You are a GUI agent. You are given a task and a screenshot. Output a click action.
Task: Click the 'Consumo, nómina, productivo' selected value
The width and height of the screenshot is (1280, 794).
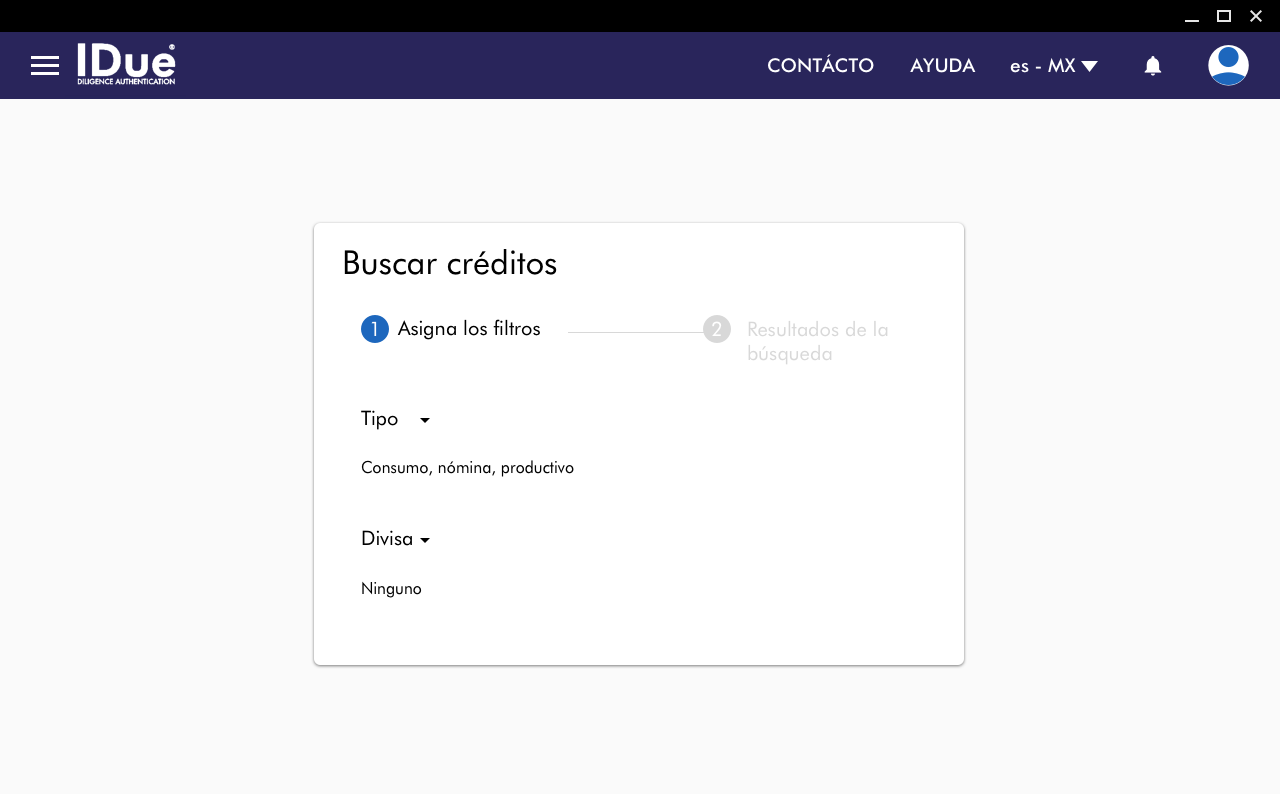point(467,468)
